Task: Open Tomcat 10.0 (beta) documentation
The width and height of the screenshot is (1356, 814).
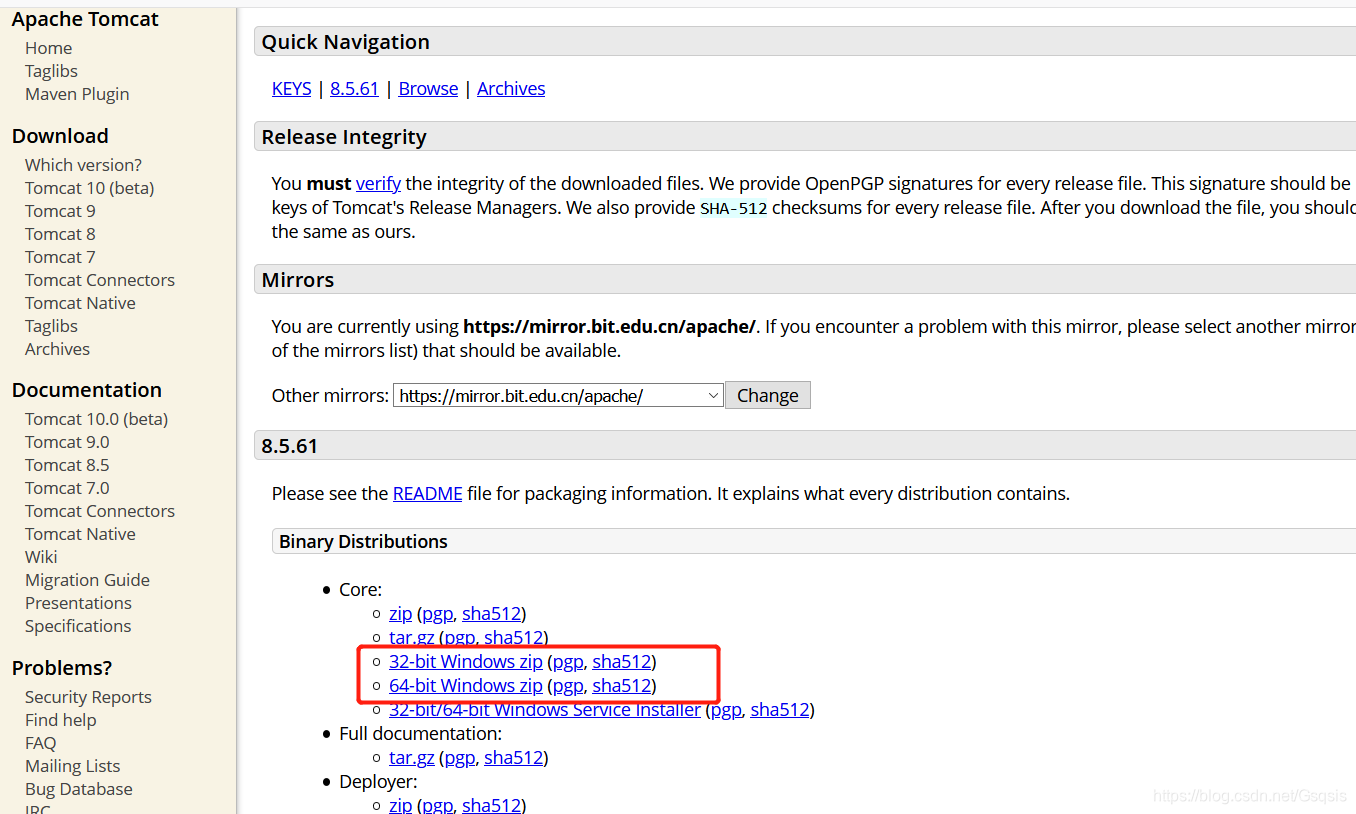Action: tap(96, 419)
